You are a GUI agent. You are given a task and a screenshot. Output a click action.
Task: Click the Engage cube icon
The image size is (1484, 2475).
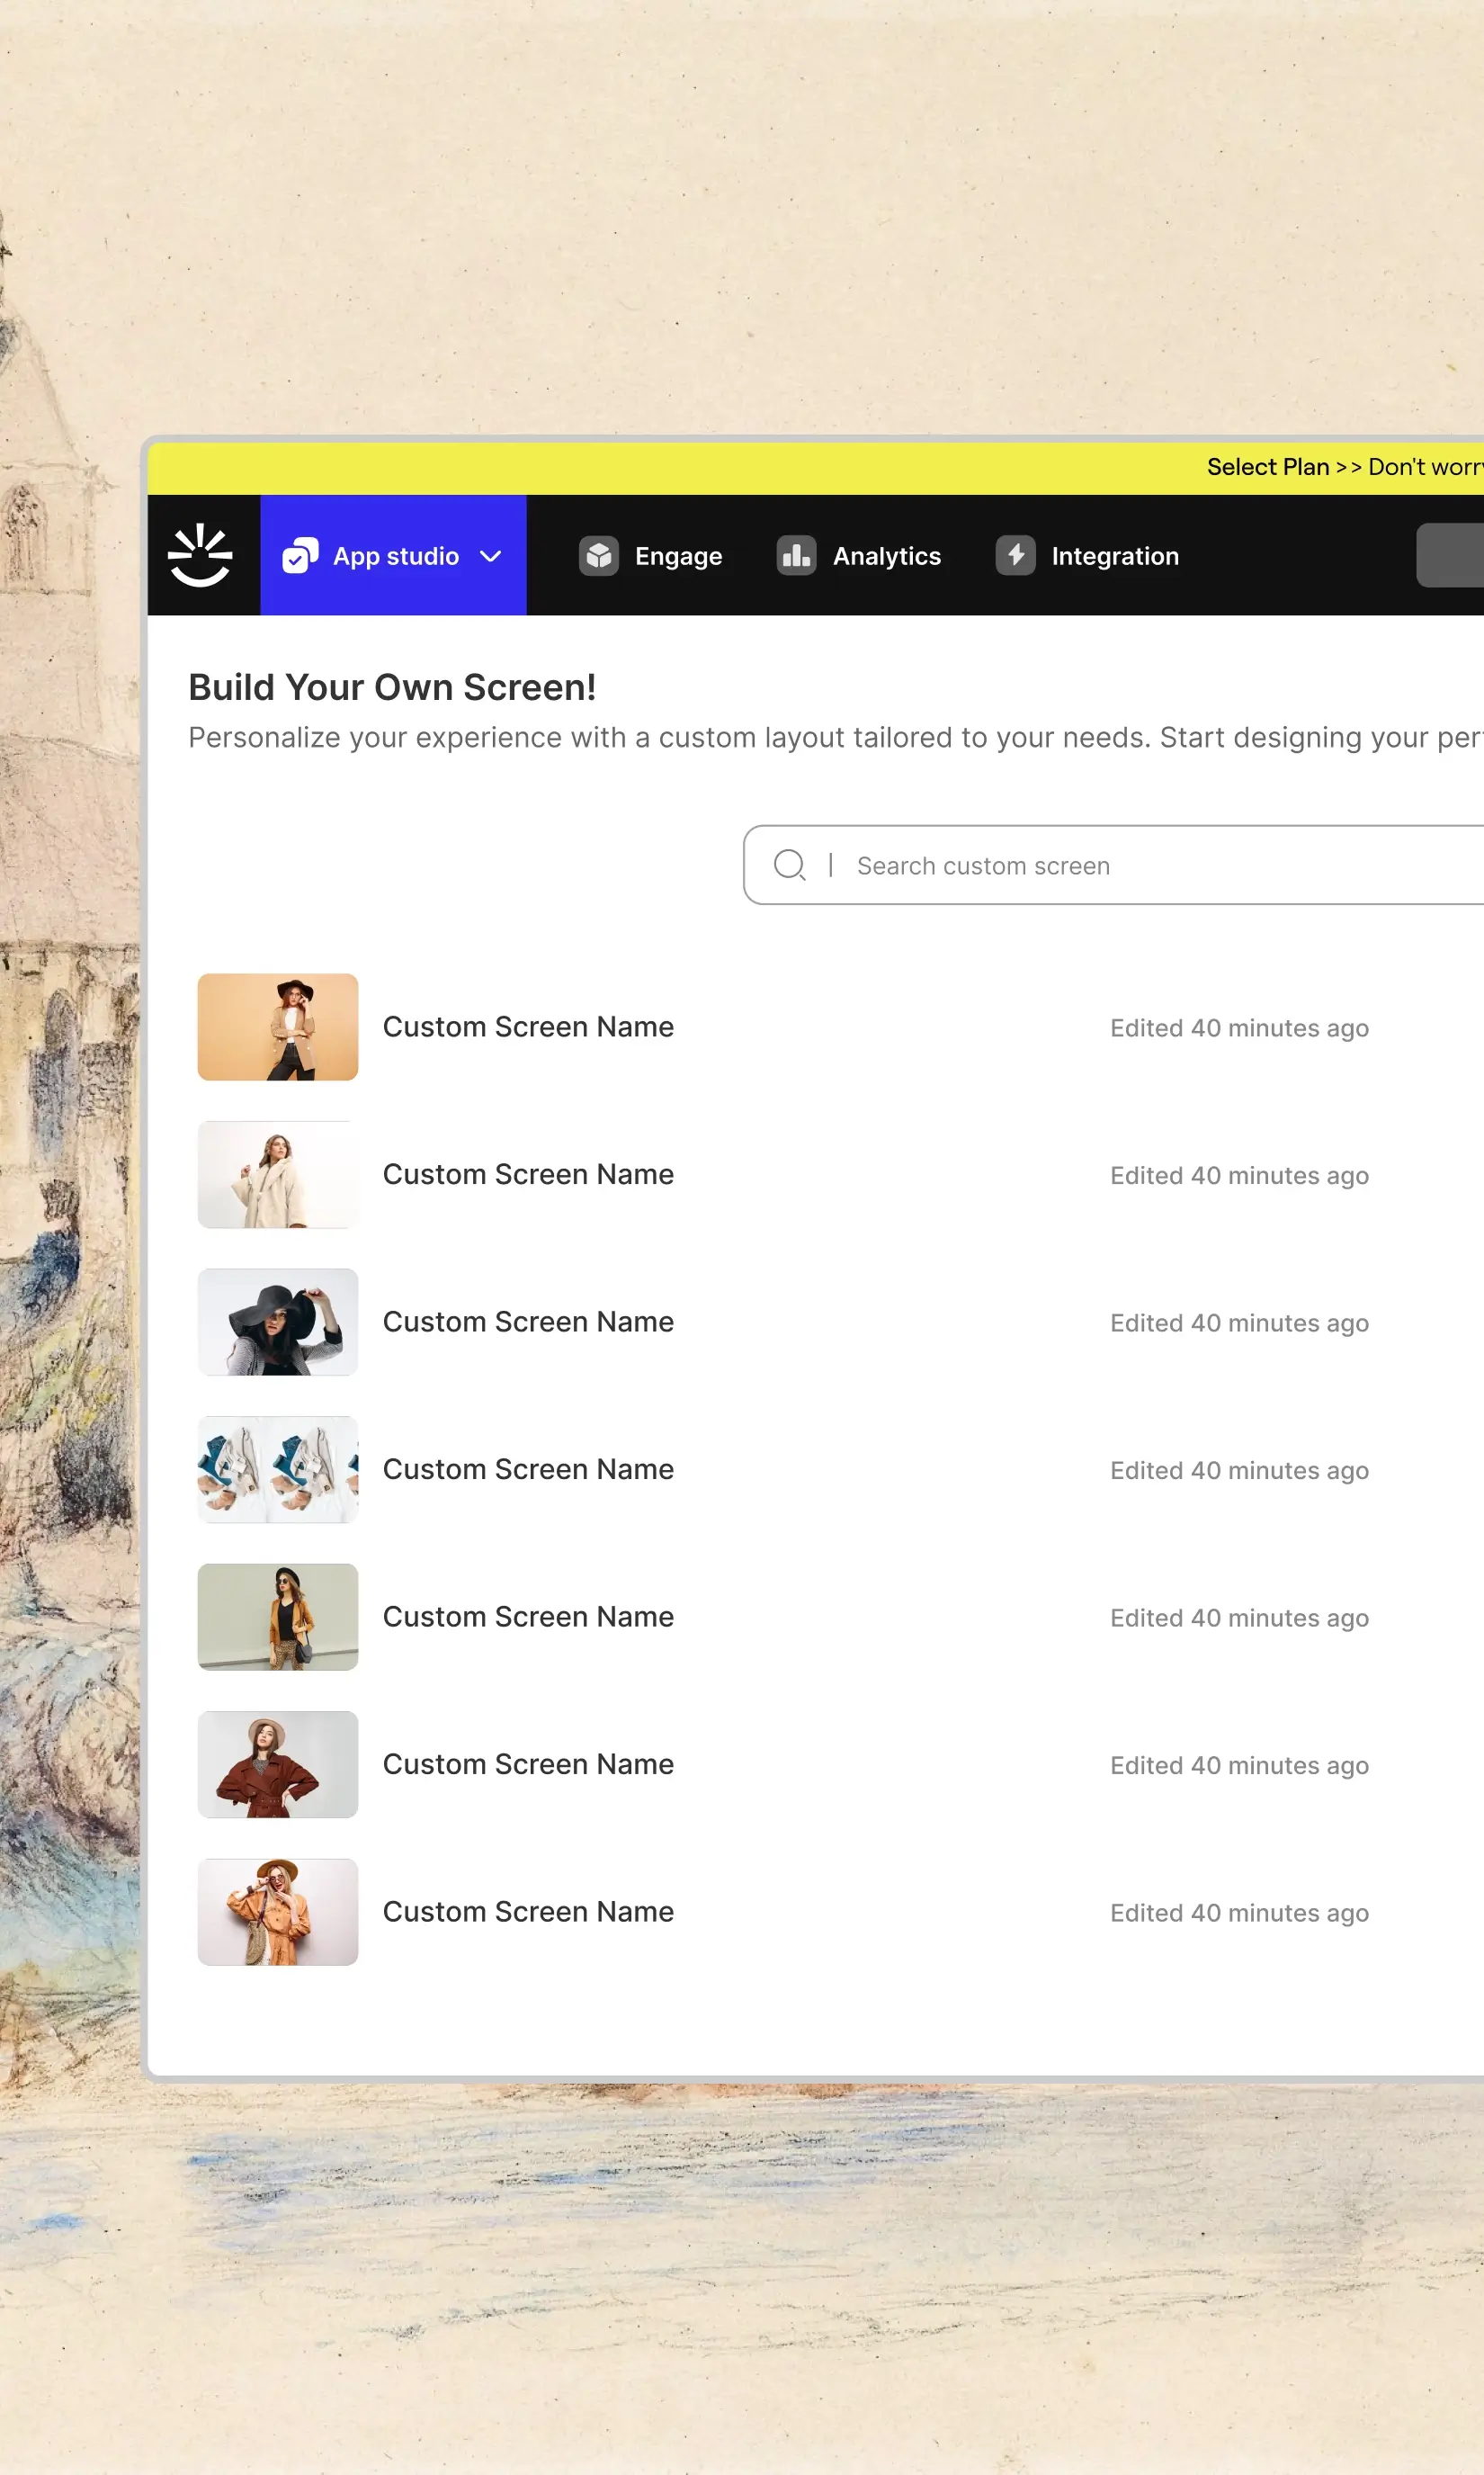(599, 555)
